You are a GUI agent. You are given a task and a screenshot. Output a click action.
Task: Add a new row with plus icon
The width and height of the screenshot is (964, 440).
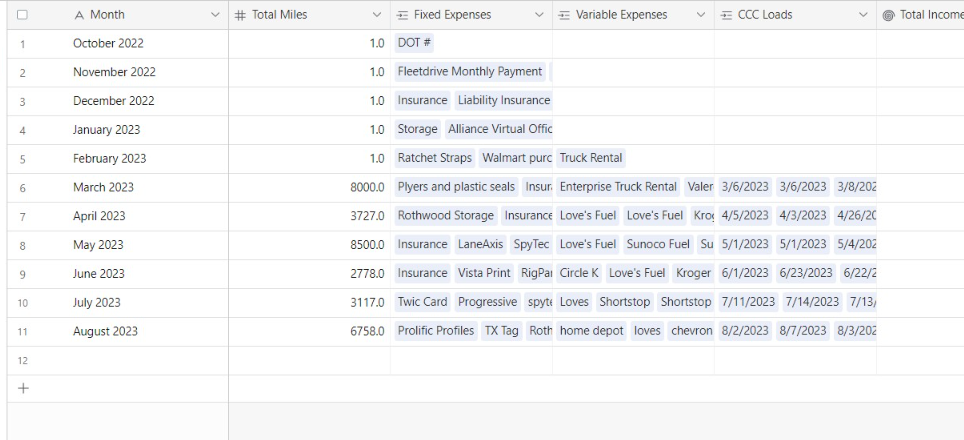23,388
